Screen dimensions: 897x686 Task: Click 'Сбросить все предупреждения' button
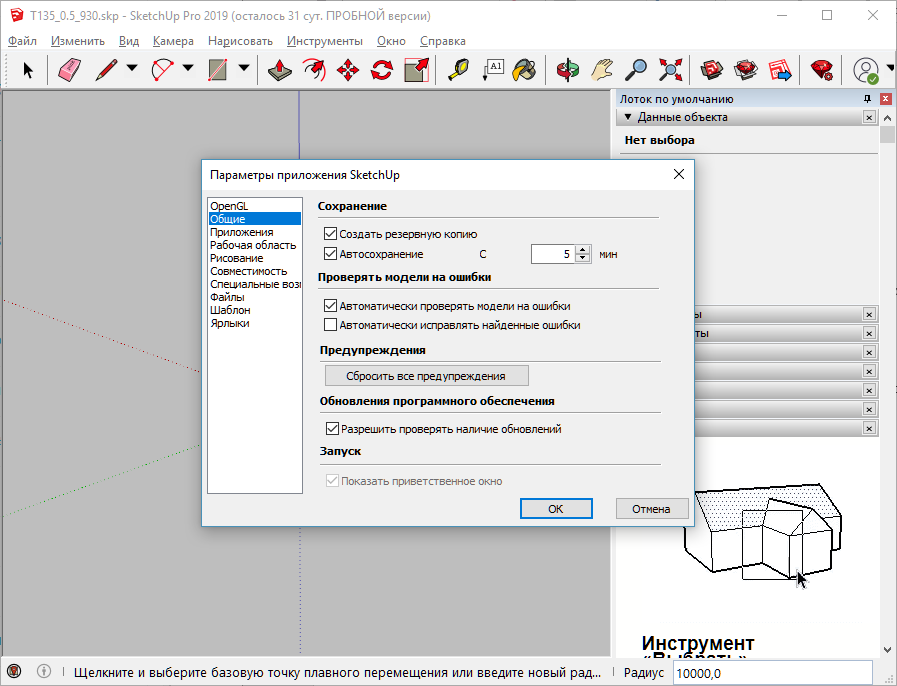426,376
